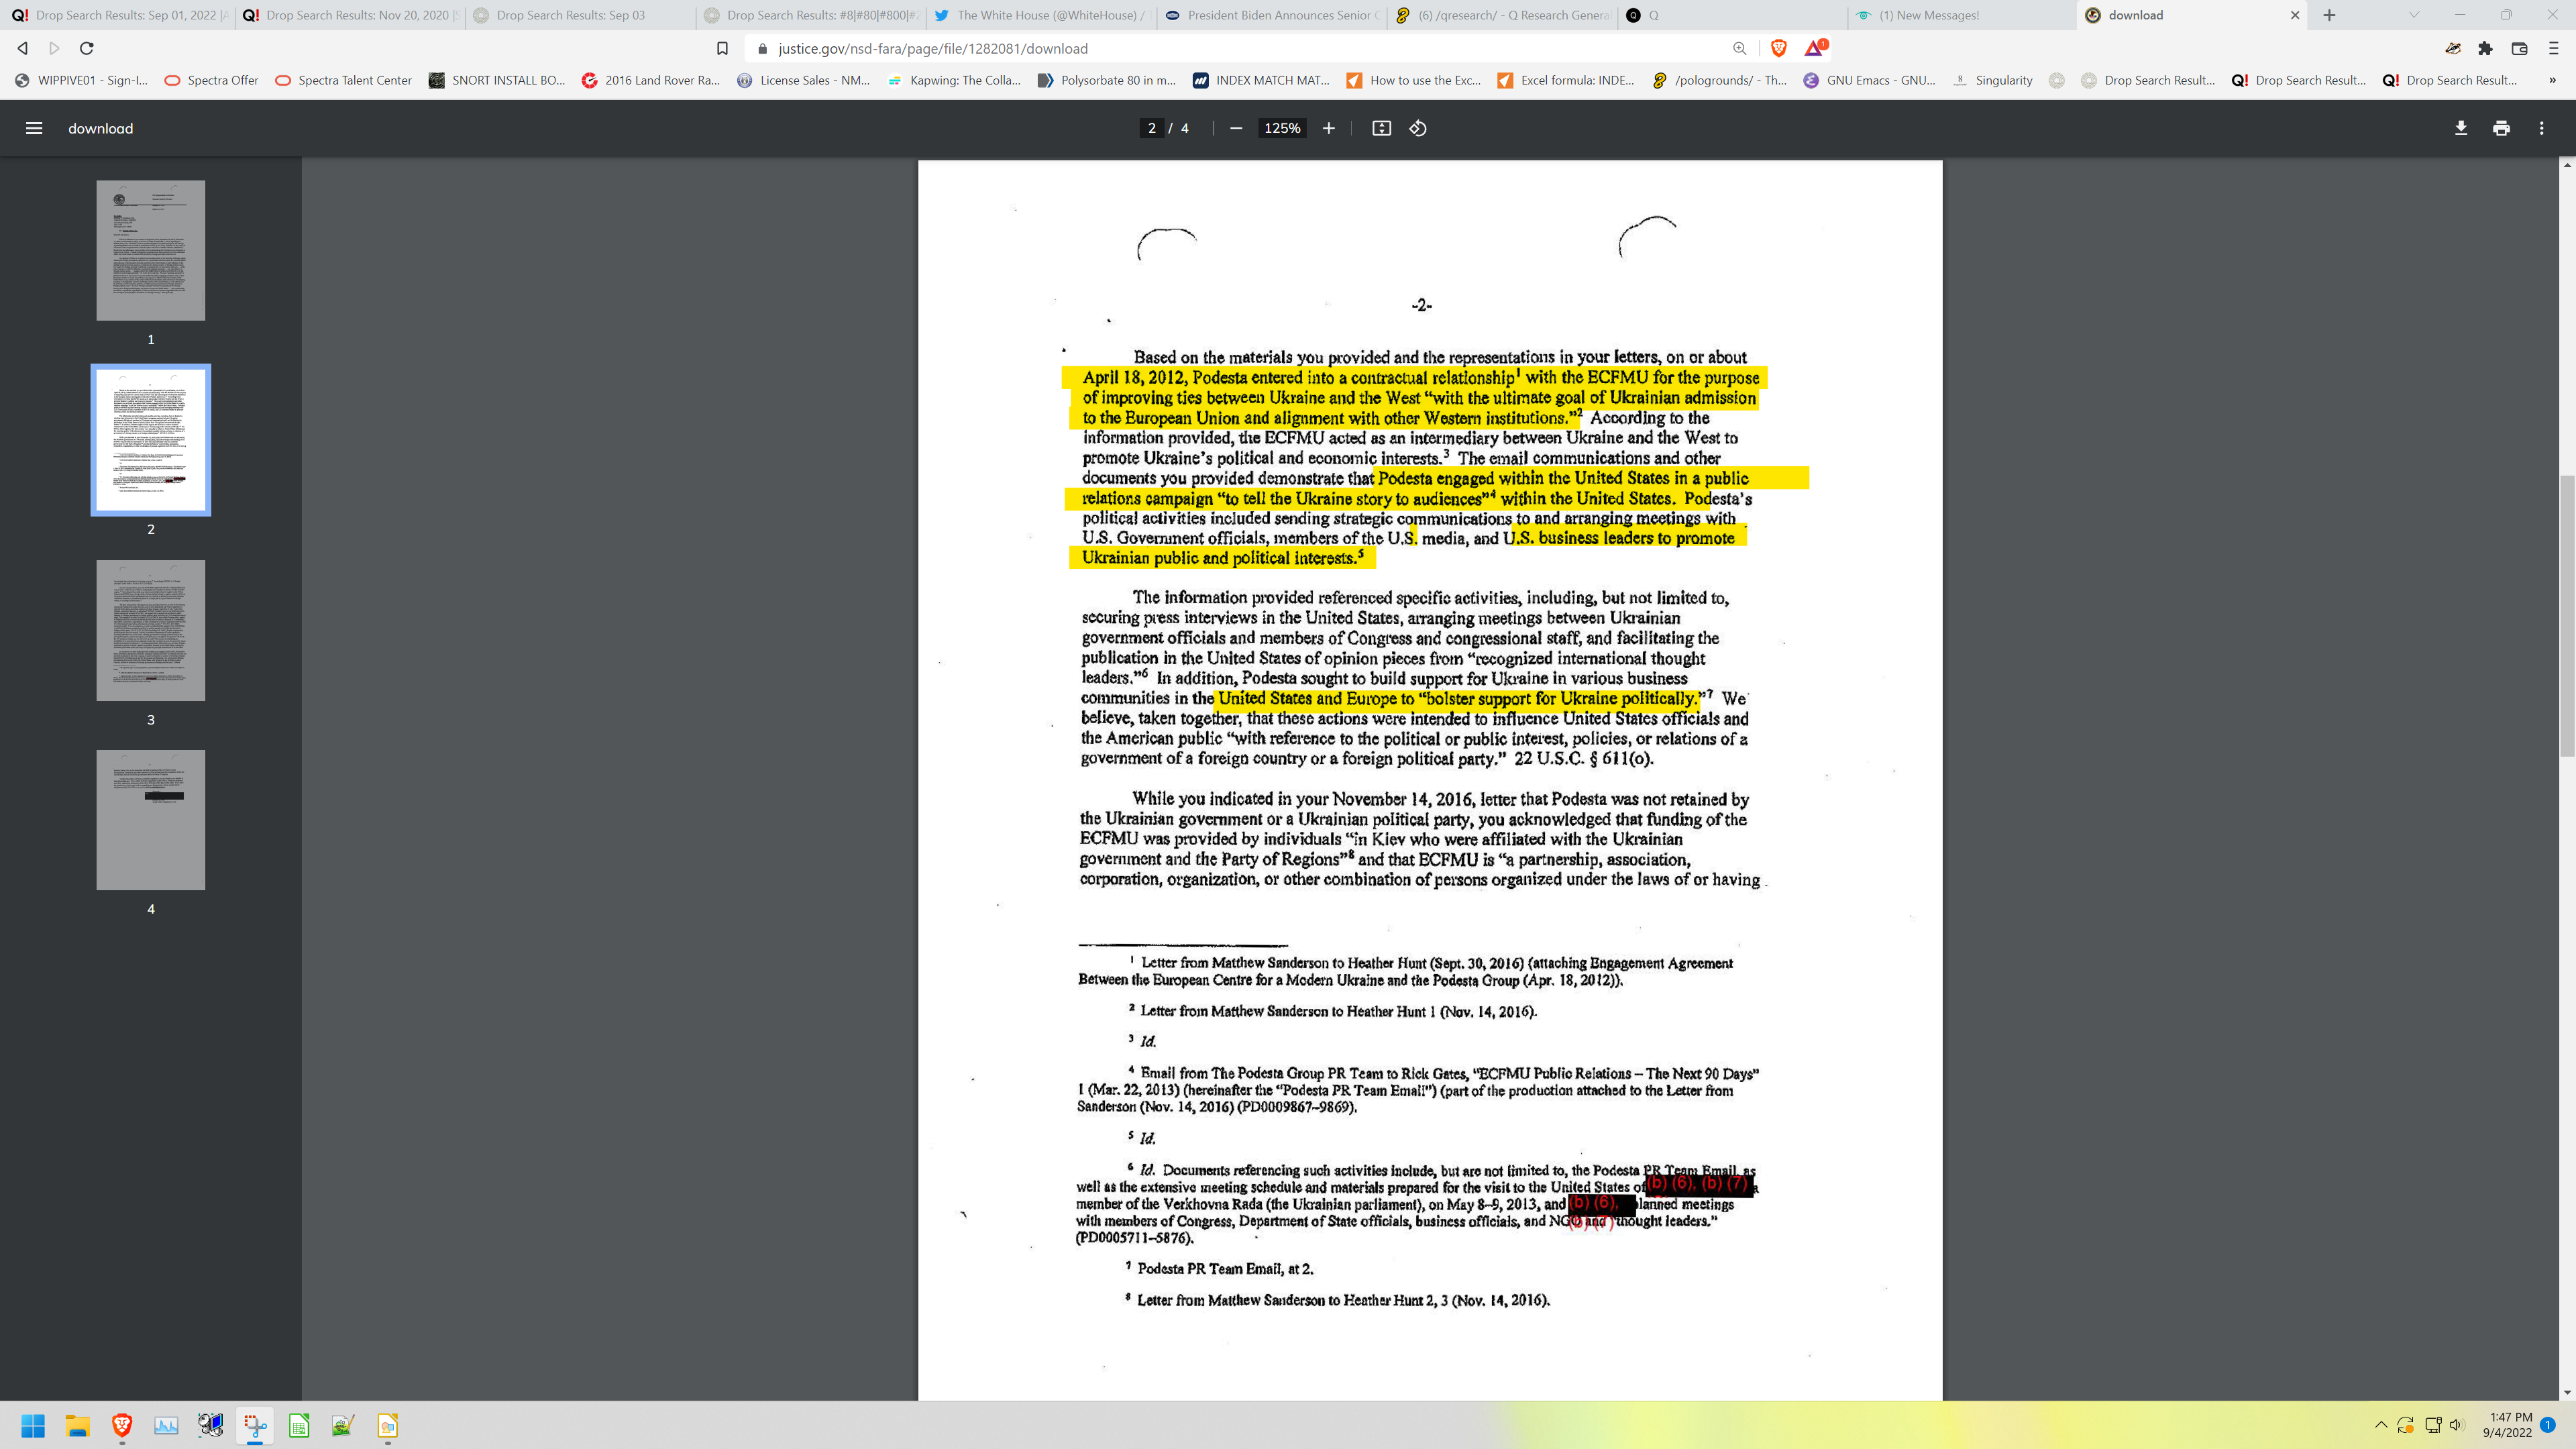Open the Snipping Tool taskbar icon
The height and width of the screenshot is (1449, 2576).
(x=255, y=1426)
